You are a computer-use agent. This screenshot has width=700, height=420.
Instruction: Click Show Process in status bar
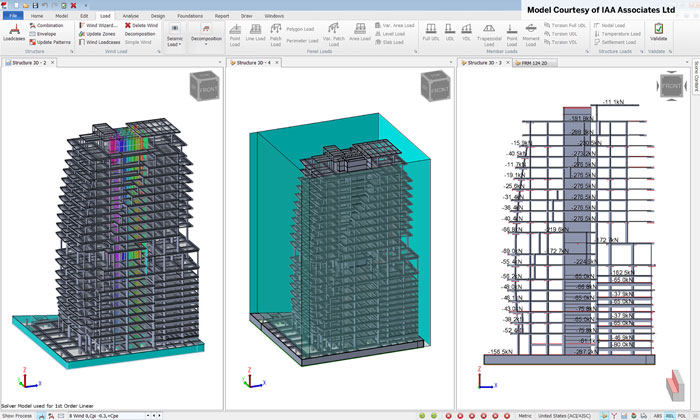coord(17,415)
